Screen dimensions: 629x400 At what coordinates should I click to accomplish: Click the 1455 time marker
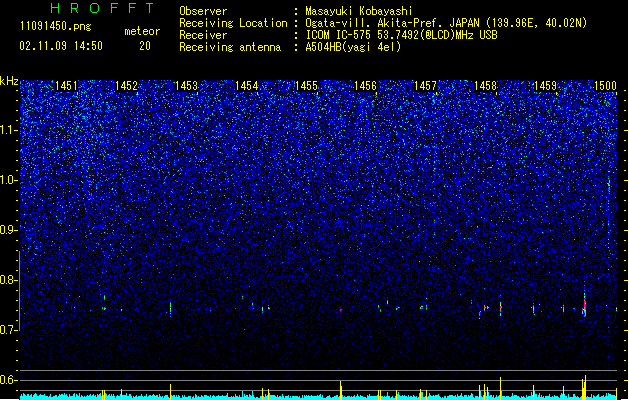click(306, 86)
